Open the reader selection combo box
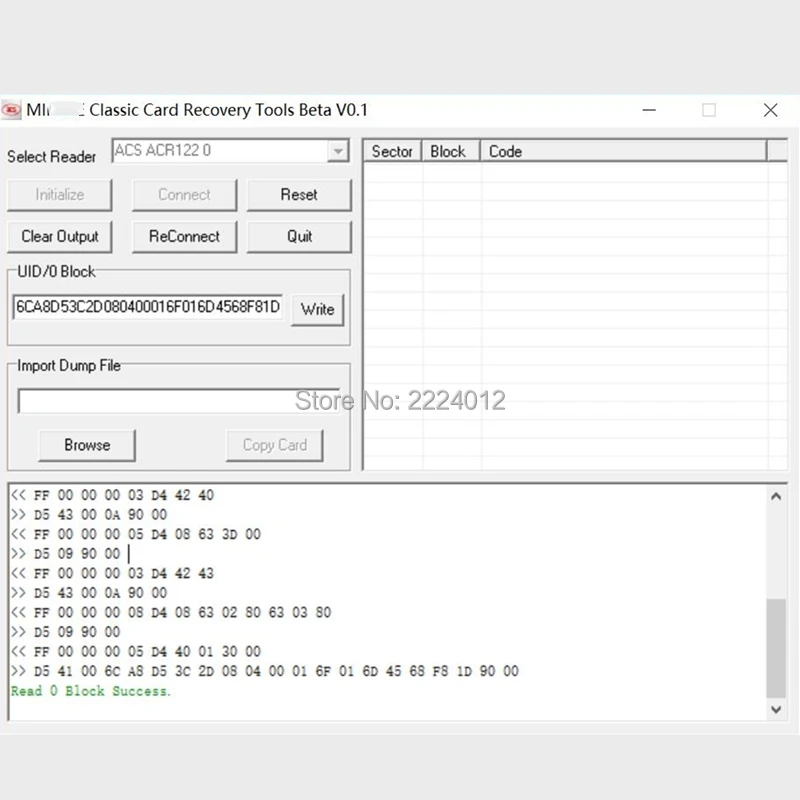This screenshot has width=800, height=800. click(x=230, y=150)
